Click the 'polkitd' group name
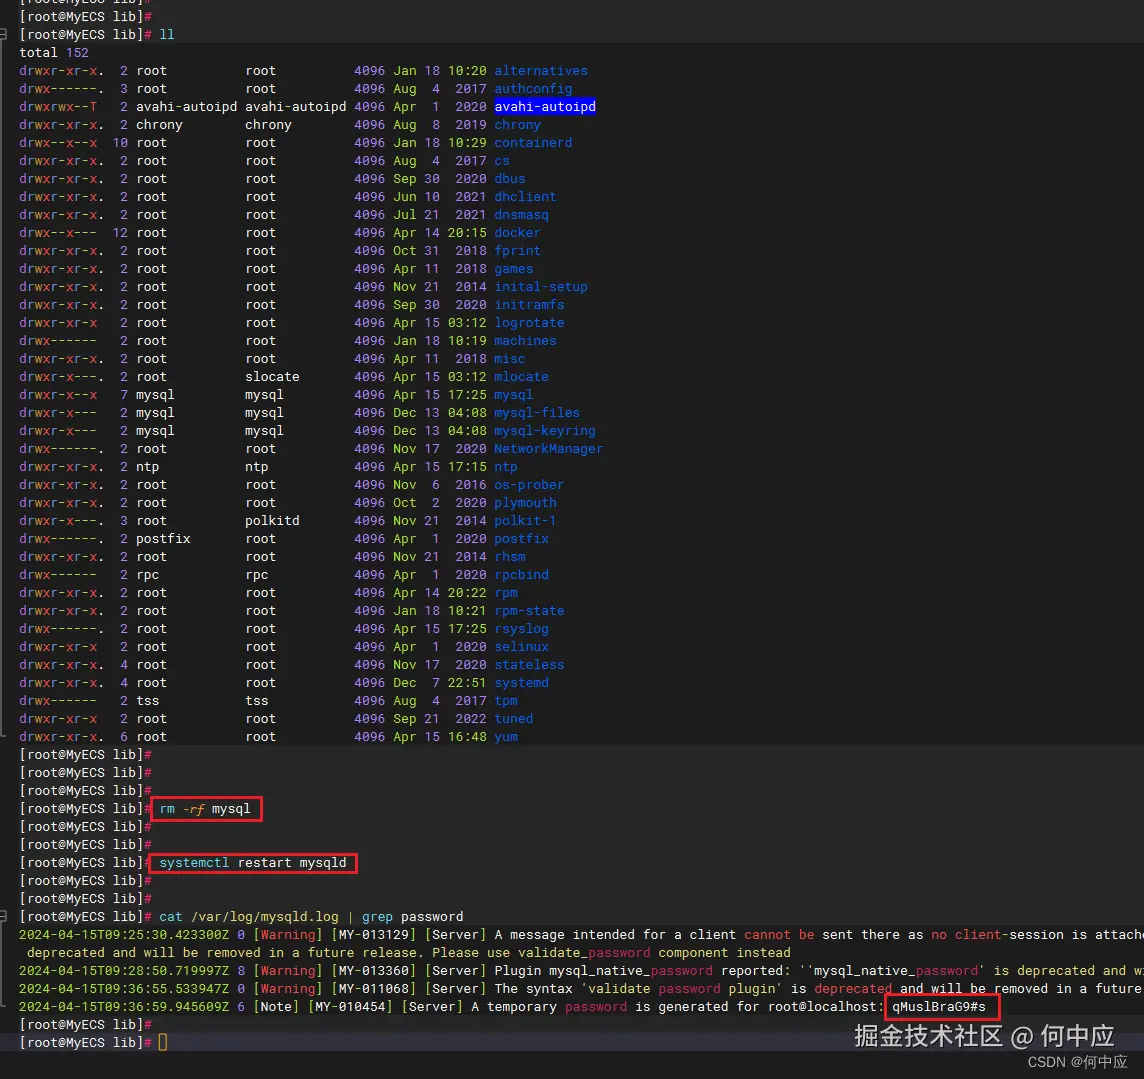Screen dimensions: 1144x1079 coord(272,520)
